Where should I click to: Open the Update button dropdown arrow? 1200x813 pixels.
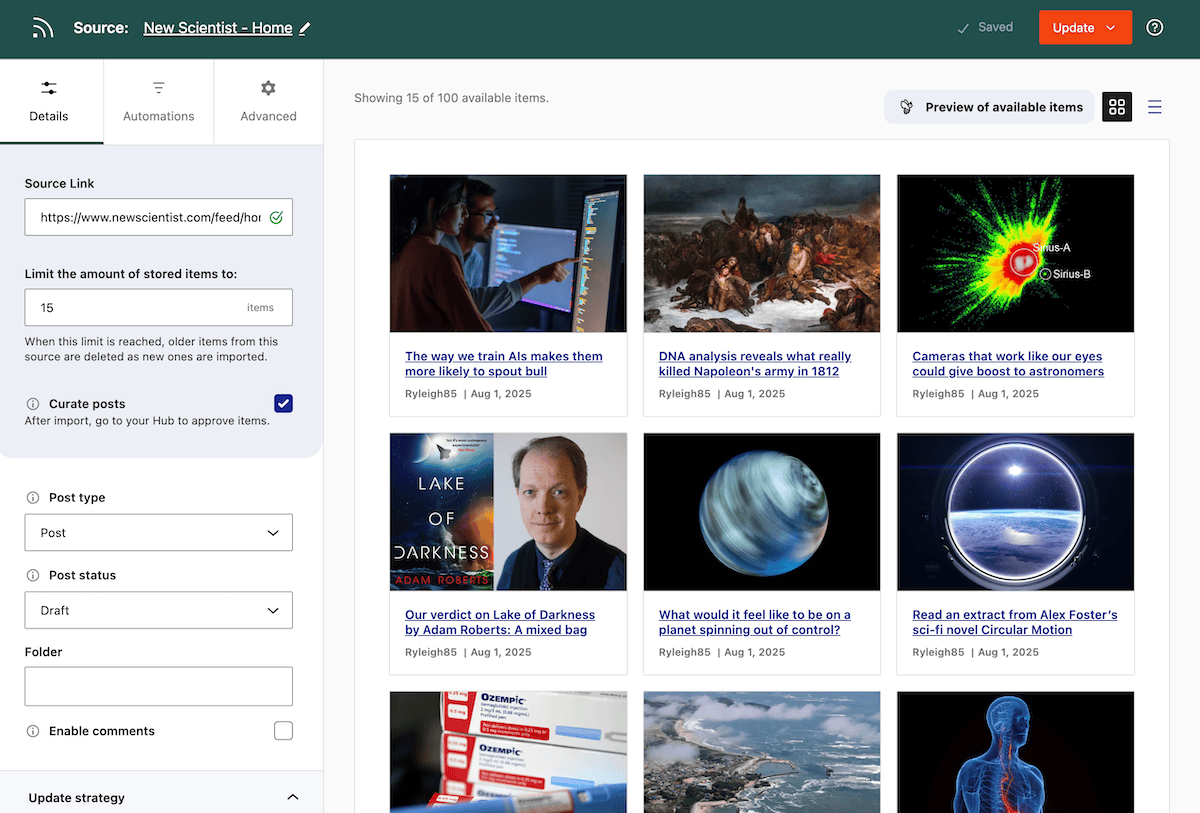(x=1111, y=28)
